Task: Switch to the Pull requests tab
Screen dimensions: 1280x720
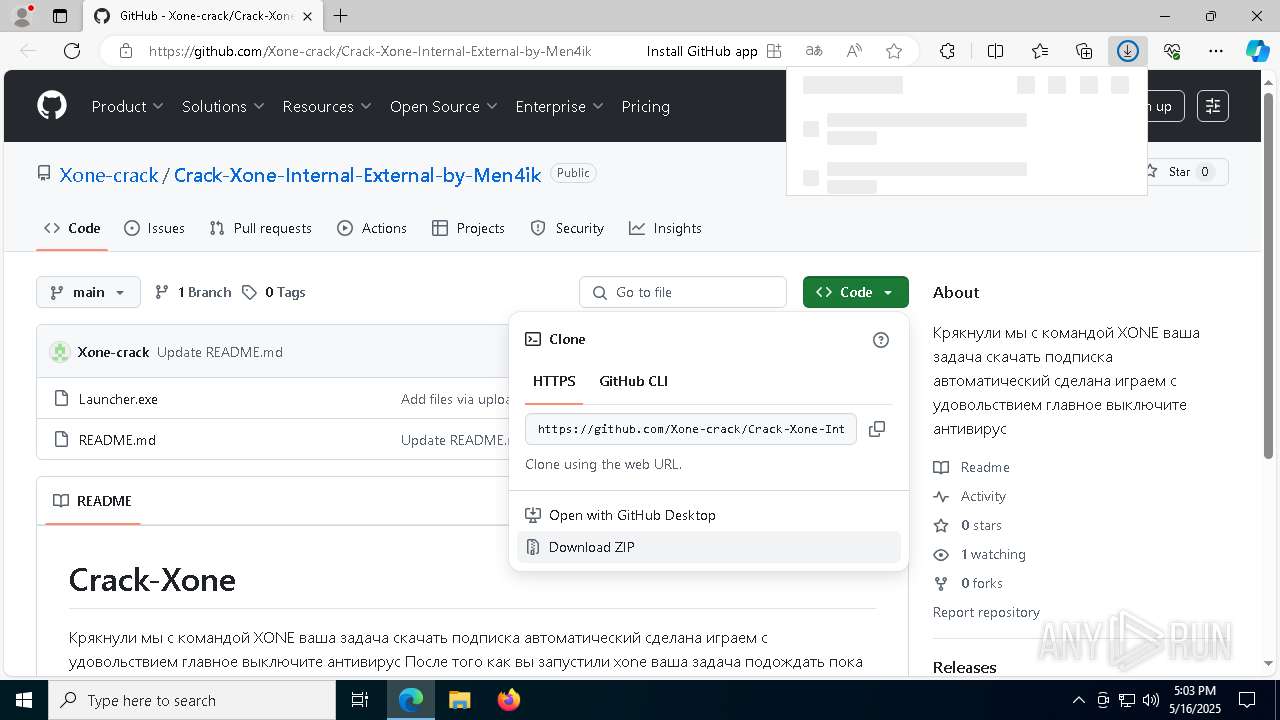Action: click(260, 228)
